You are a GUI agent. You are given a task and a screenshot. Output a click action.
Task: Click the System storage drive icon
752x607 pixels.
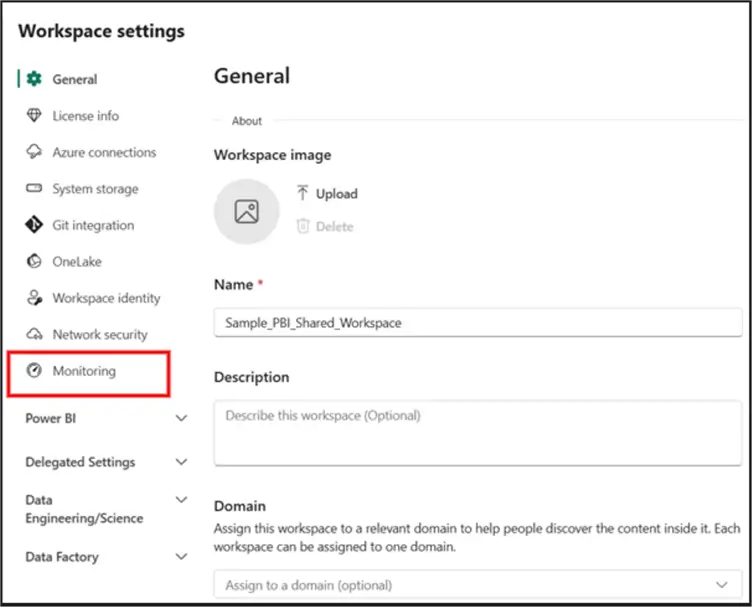pyautogui.click(x=34, y=189)
